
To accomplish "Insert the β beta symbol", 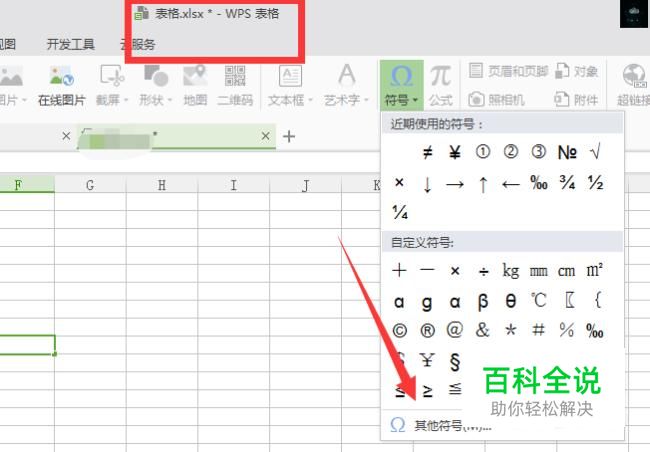I will 483,302.
